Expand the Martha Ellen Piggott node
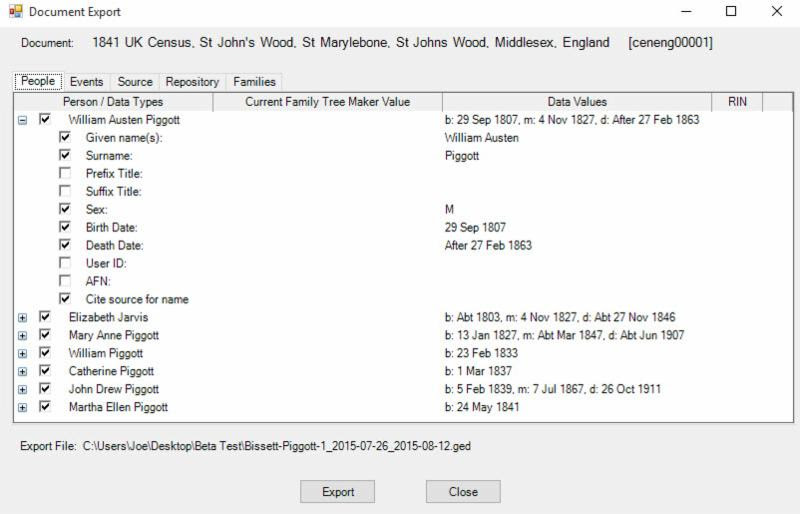 (22, 407)
